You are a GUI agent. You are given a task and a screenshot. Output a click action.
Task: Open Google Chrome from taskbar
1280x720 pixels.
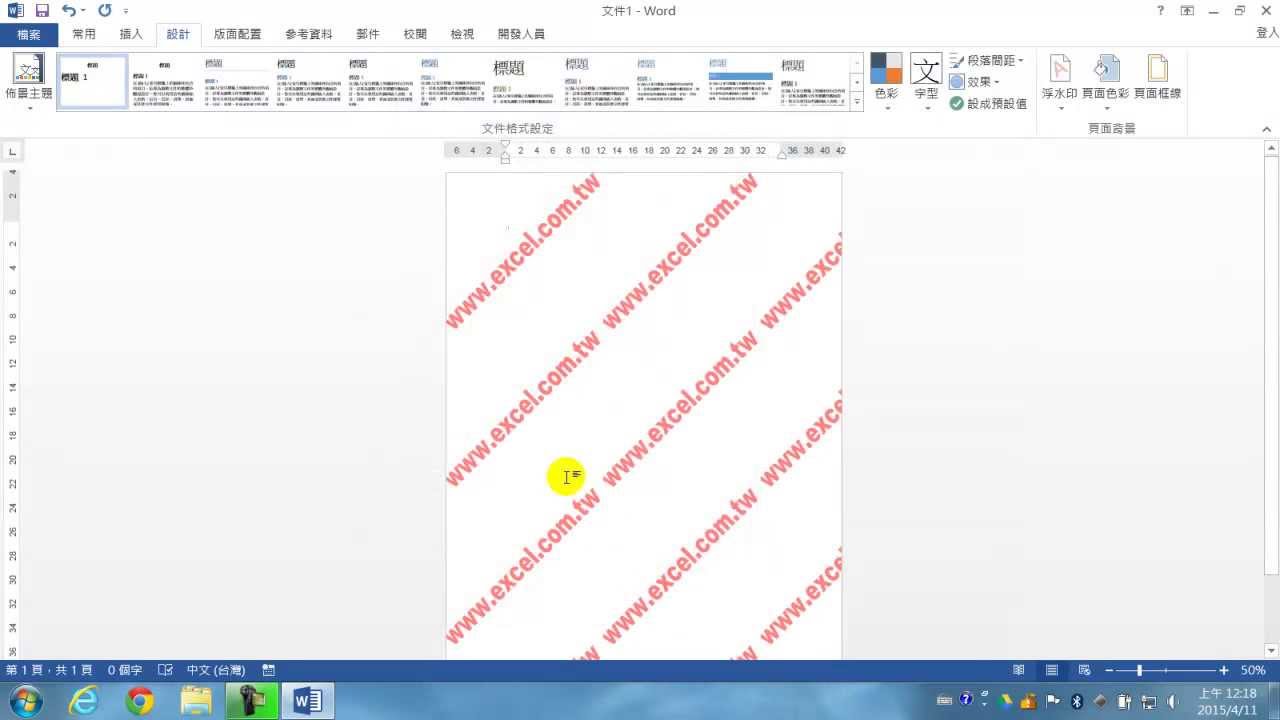(x=140, y=701)
